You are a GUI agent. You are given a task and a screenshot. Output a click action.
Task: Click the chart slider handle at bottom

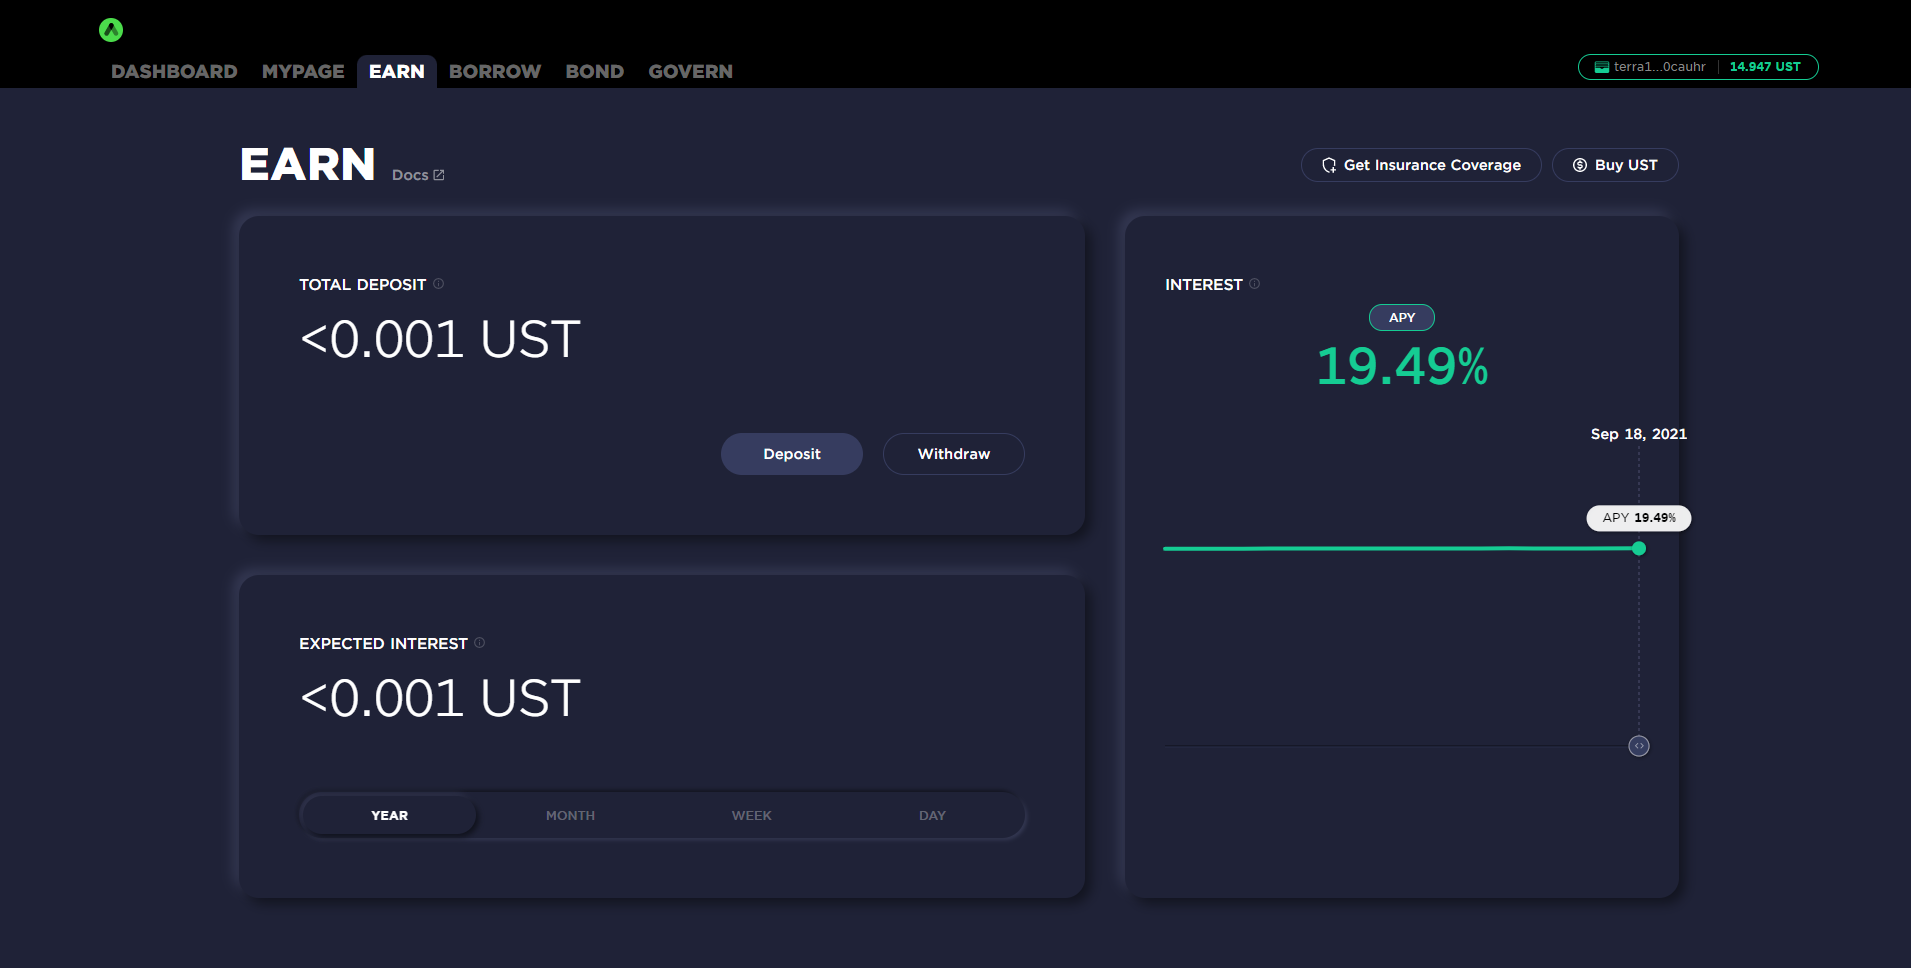(1638, 746)
